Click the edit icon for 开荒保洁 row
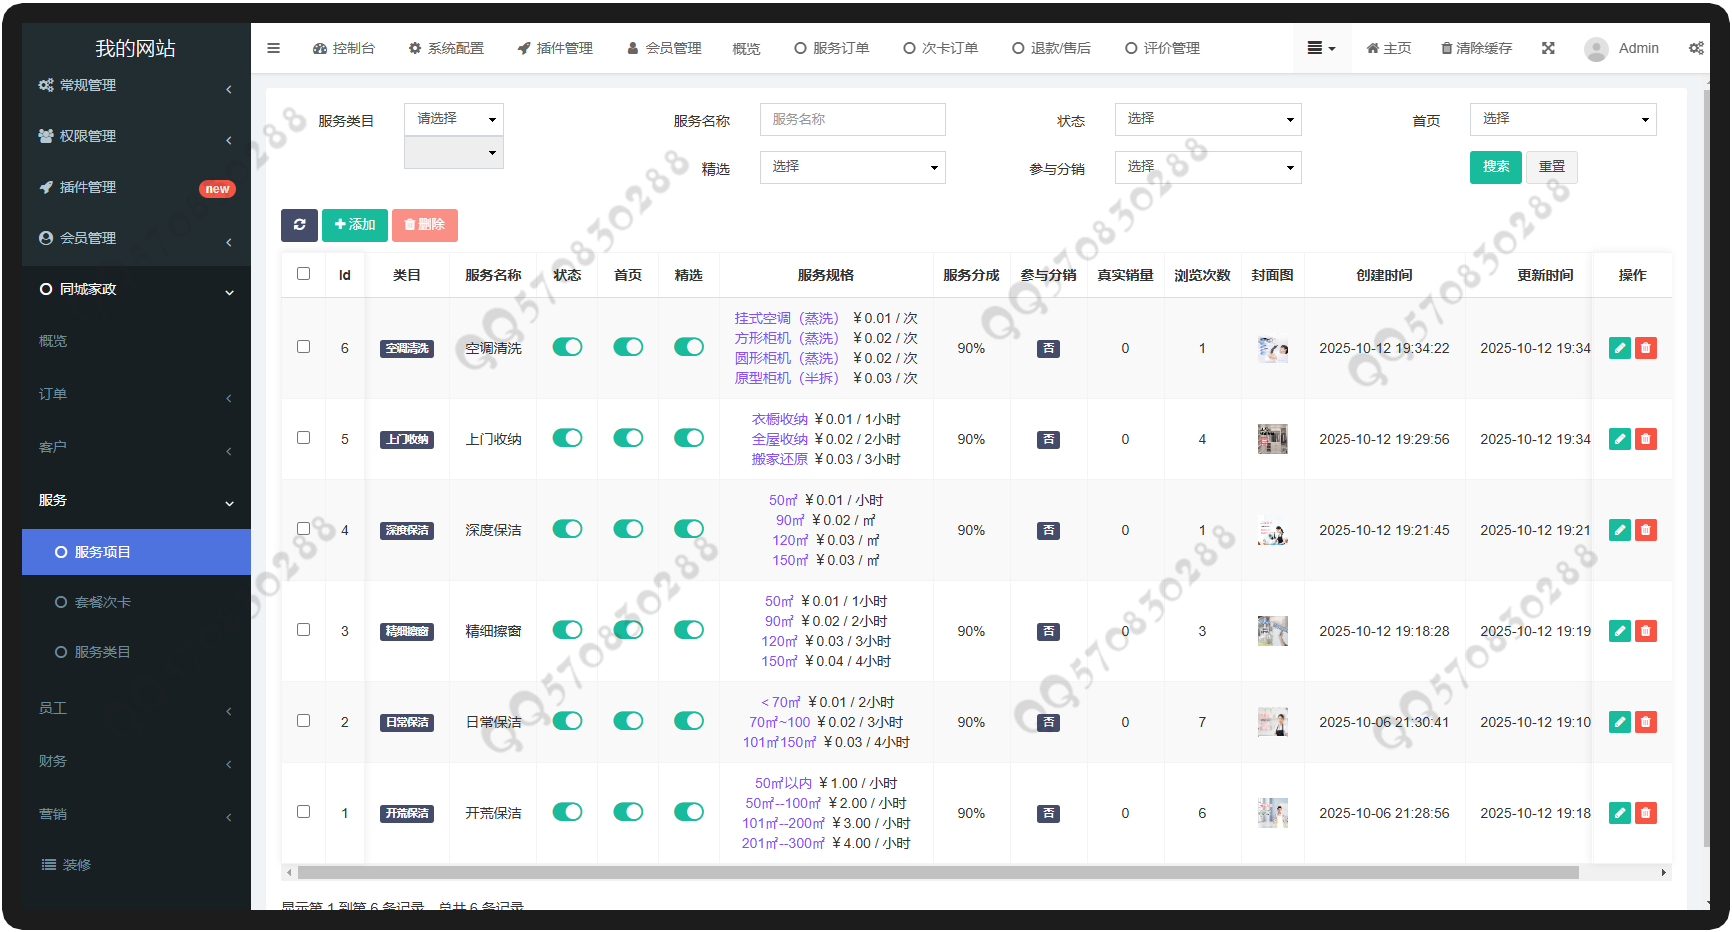Image resolution: width=1732 pixels, height=932 pixels. click(1619, 813)
